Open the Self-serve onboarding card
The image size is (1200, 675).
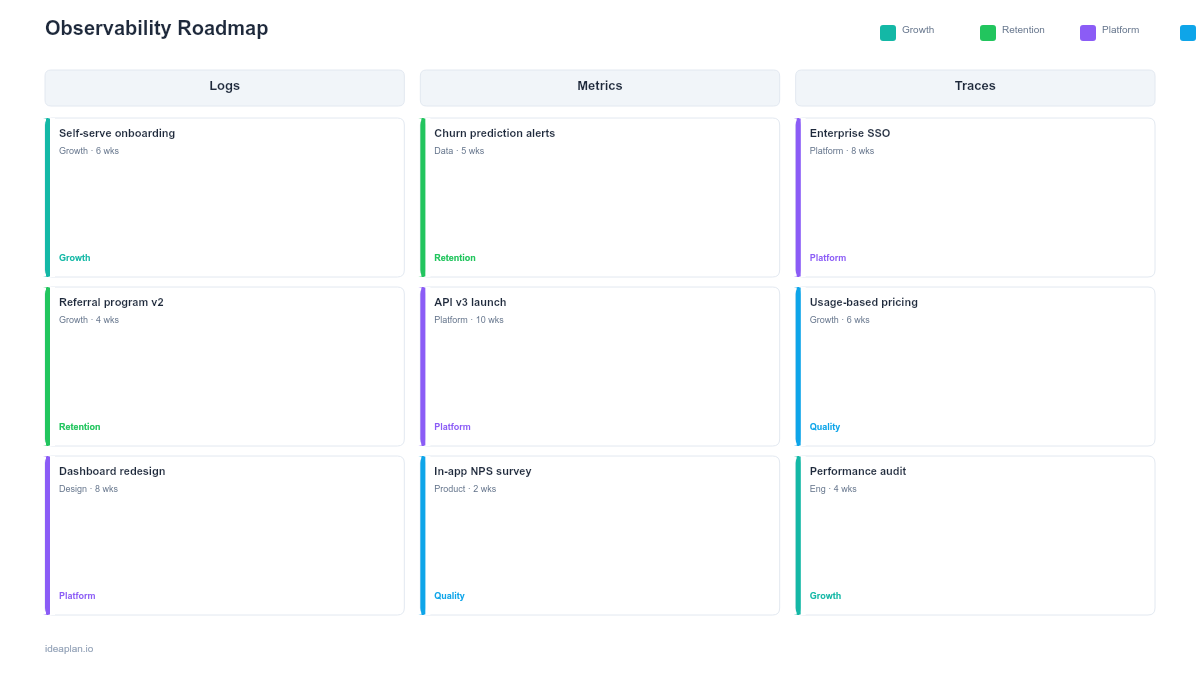(225, 195)
